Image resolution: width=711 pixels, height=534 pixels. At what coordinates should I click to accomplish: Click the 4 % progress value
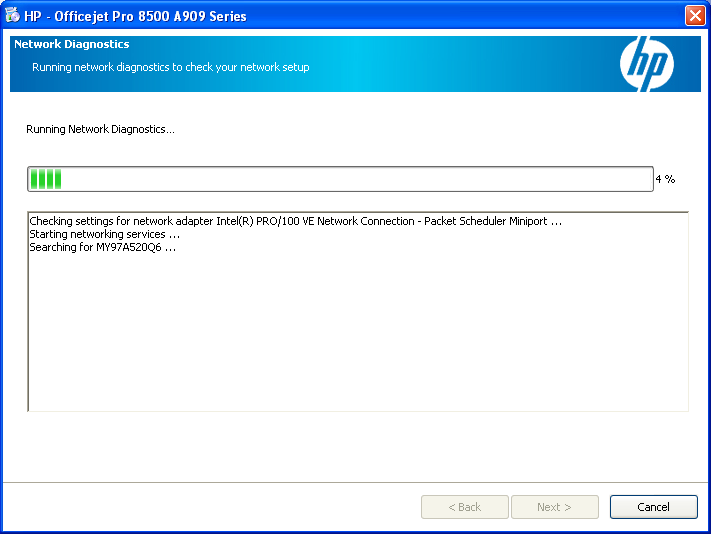click(665, 179)
